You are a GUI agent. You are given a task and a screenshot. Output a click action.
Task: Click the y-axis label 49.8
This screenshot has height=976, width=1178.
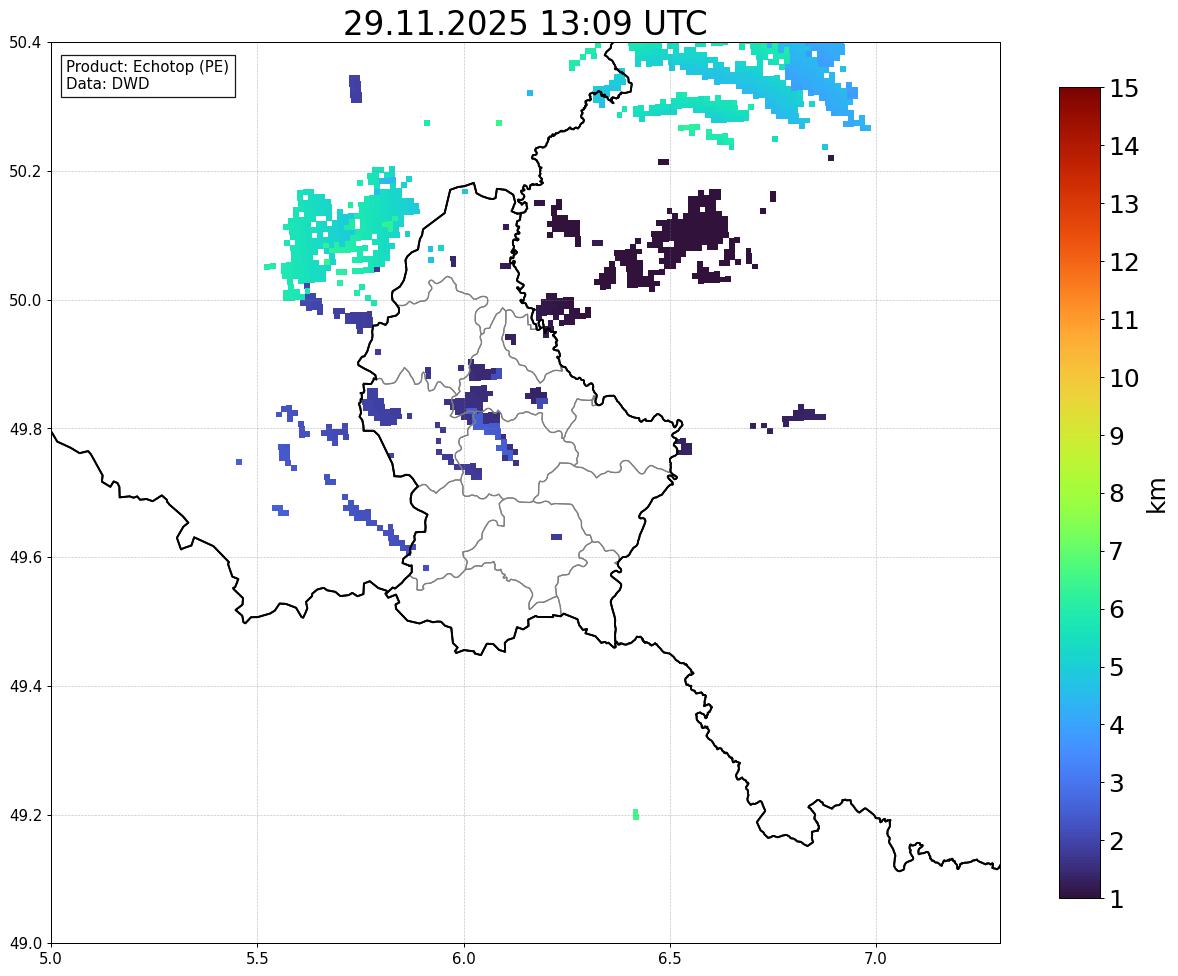coord(24,429)
